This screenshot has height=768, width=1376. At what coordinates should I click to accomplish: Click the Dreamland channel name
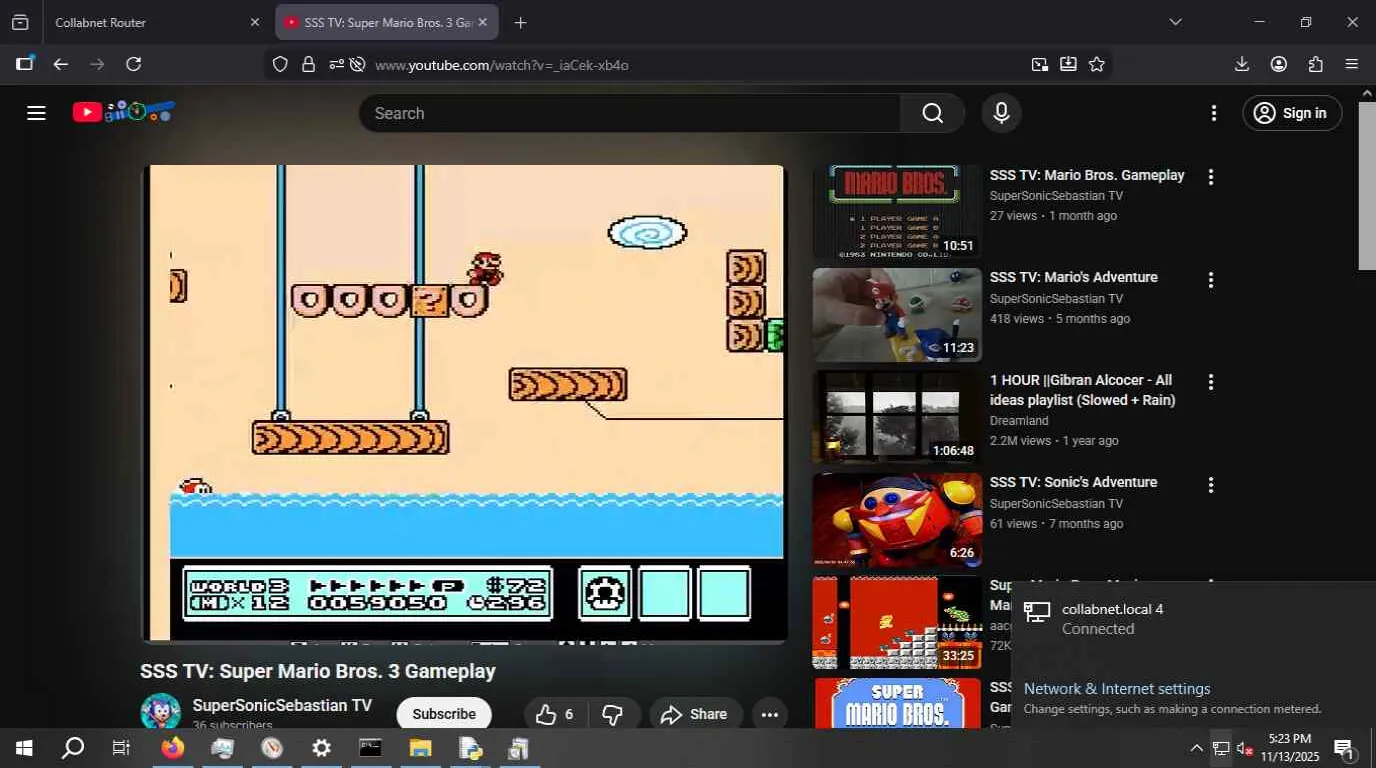(1019, 421)
